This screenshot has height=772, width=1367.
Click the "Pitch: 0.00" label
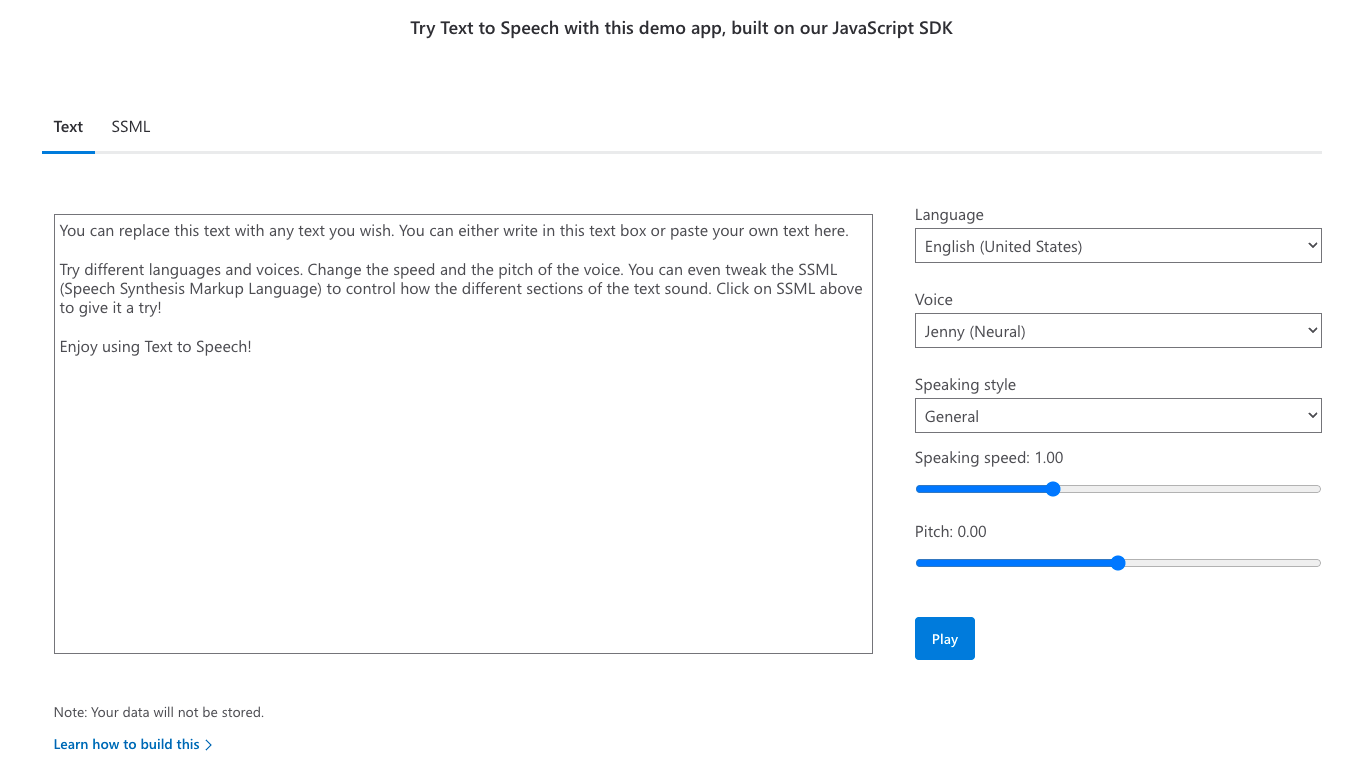tap(950, 532)
